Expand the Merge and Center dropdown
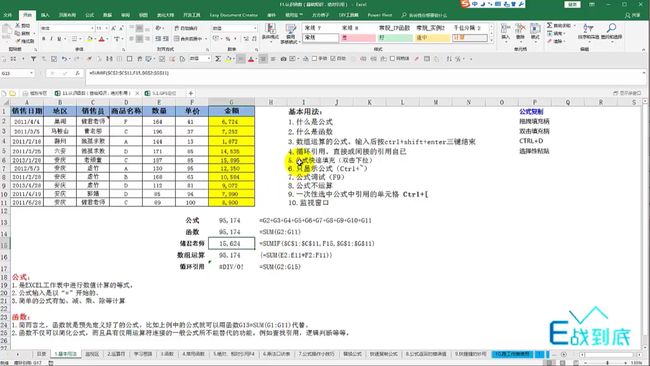650x366 pixels. coord(206,39)
